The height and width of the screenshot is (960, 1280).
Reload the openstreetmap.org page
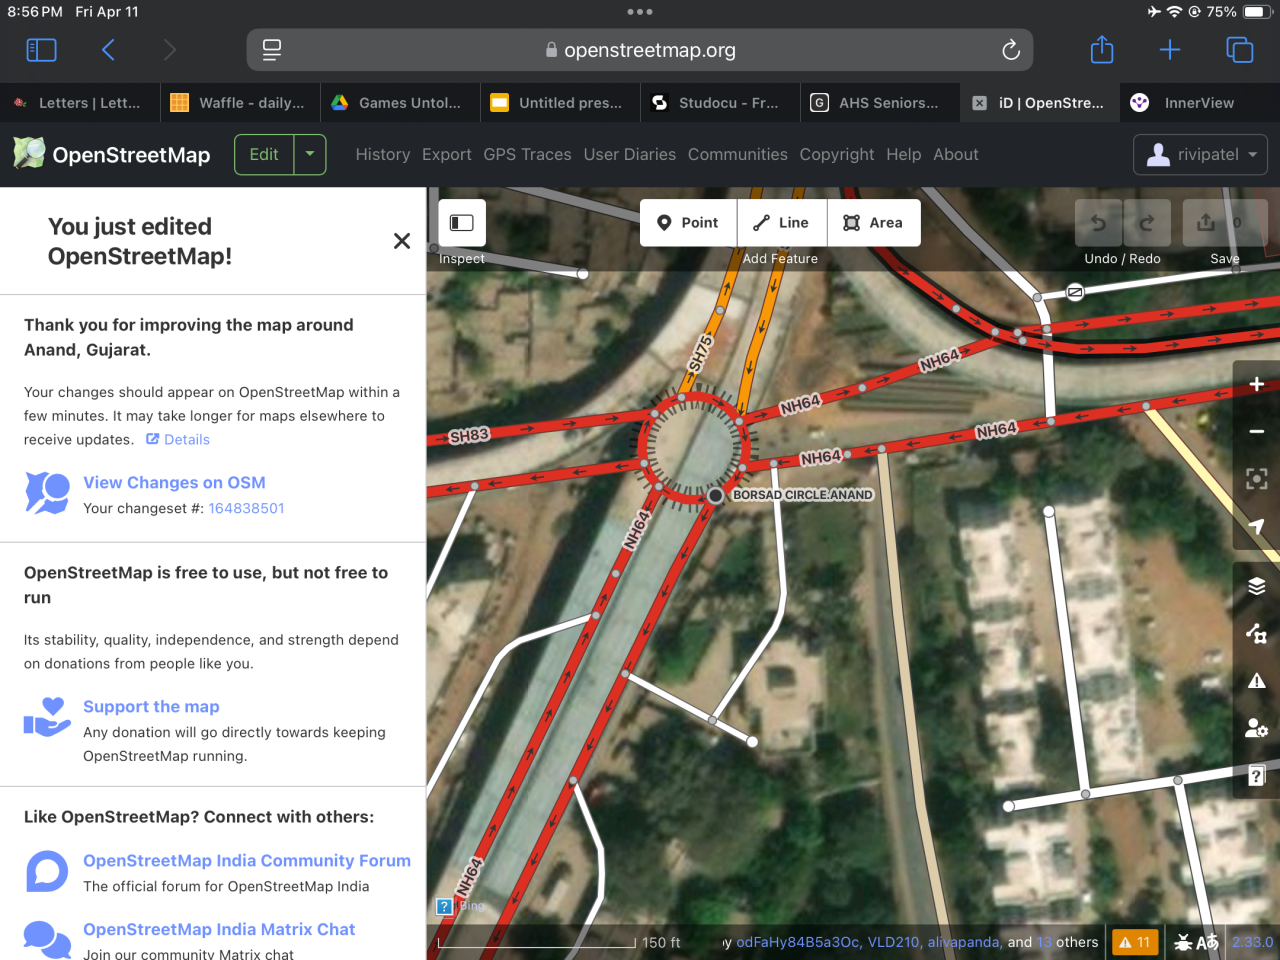[x=1010, y=50]
